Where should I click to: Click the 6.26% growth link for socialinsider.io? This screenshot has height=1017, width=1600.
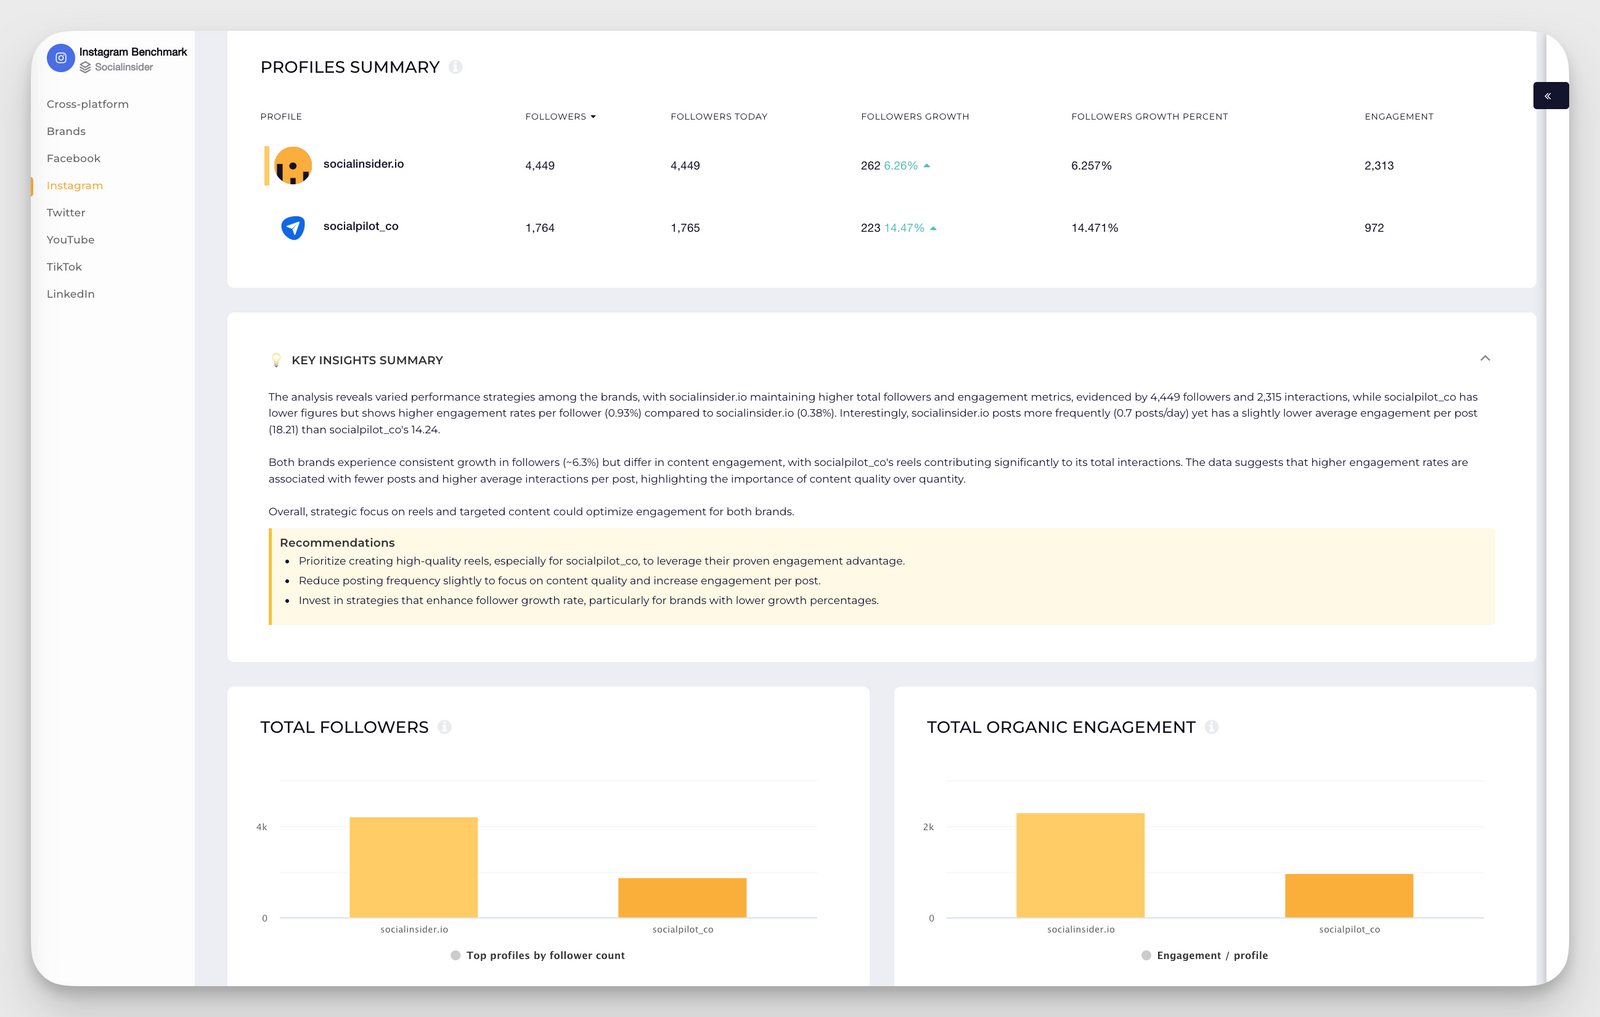[899, 165]
